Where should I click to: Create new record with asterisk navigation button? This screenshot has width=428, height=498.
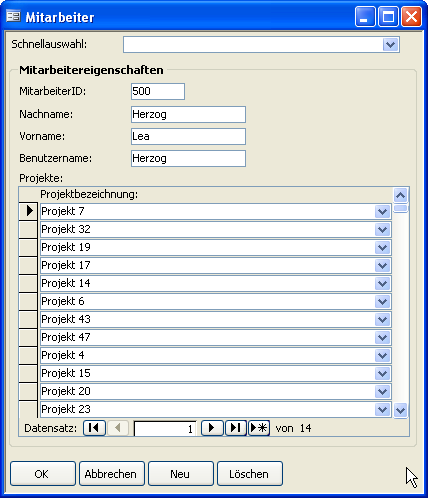point(259,428)
